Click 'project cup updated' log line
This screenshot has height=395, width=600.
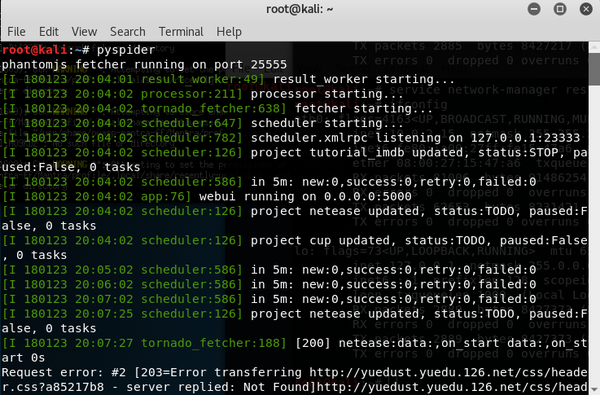point(295,240)
